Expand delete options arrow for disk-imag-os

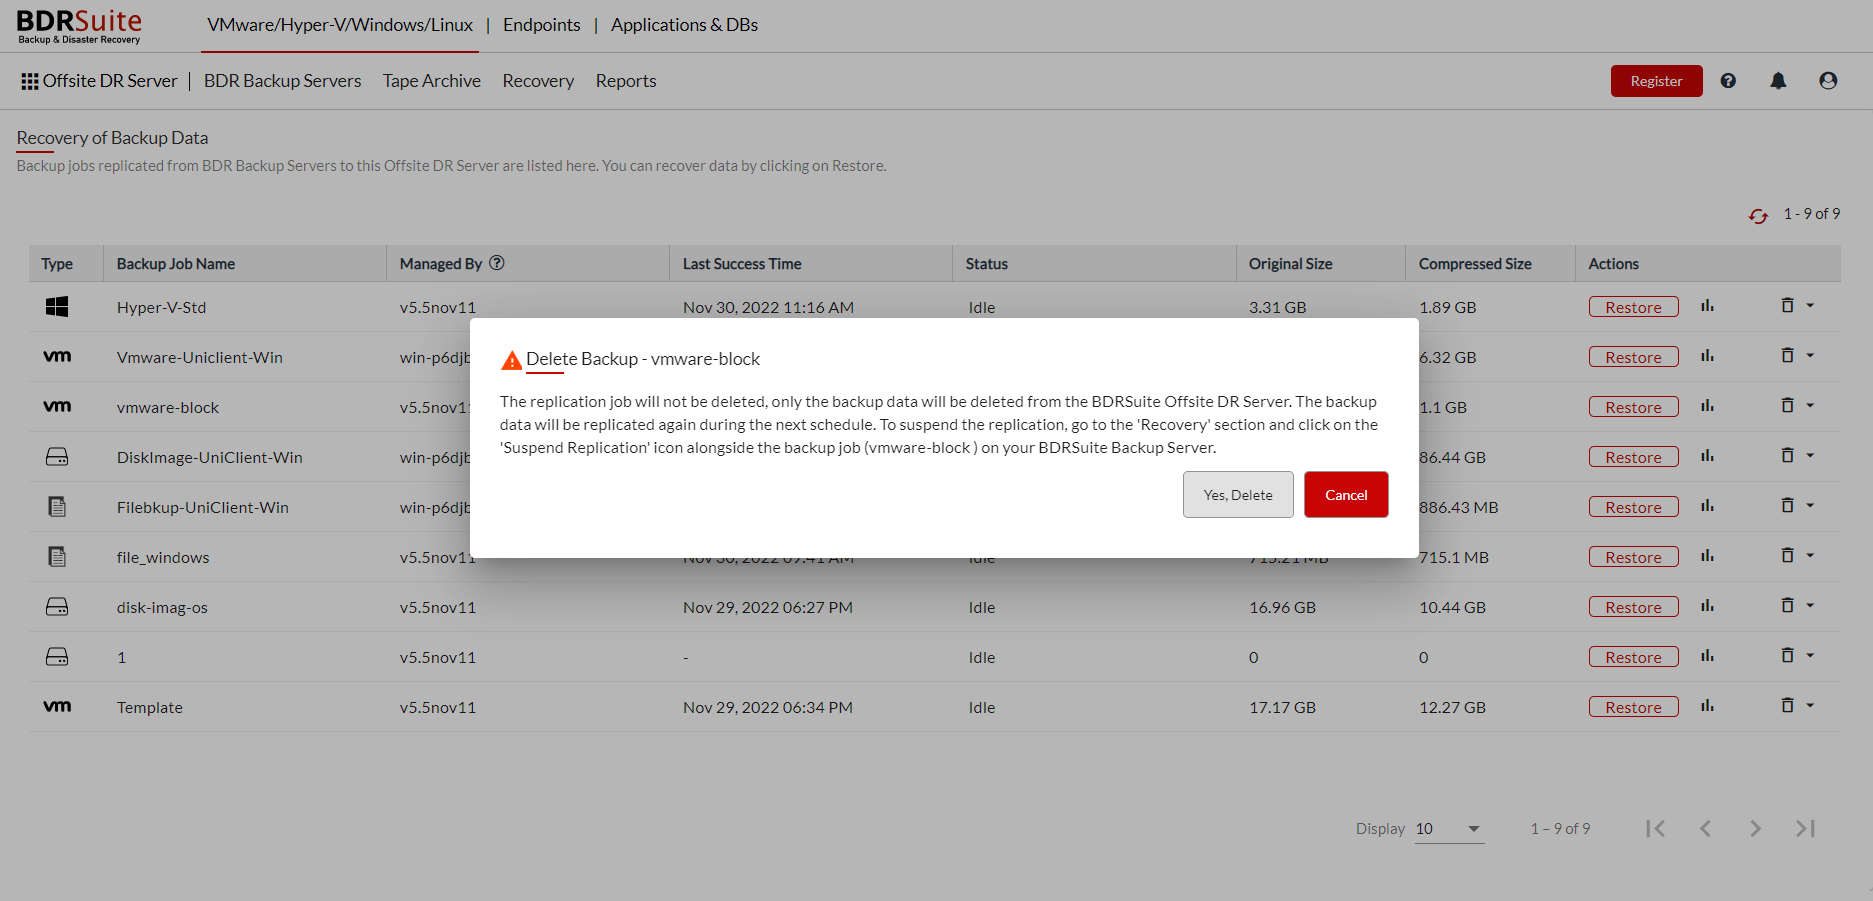[x=1810, y=606]
